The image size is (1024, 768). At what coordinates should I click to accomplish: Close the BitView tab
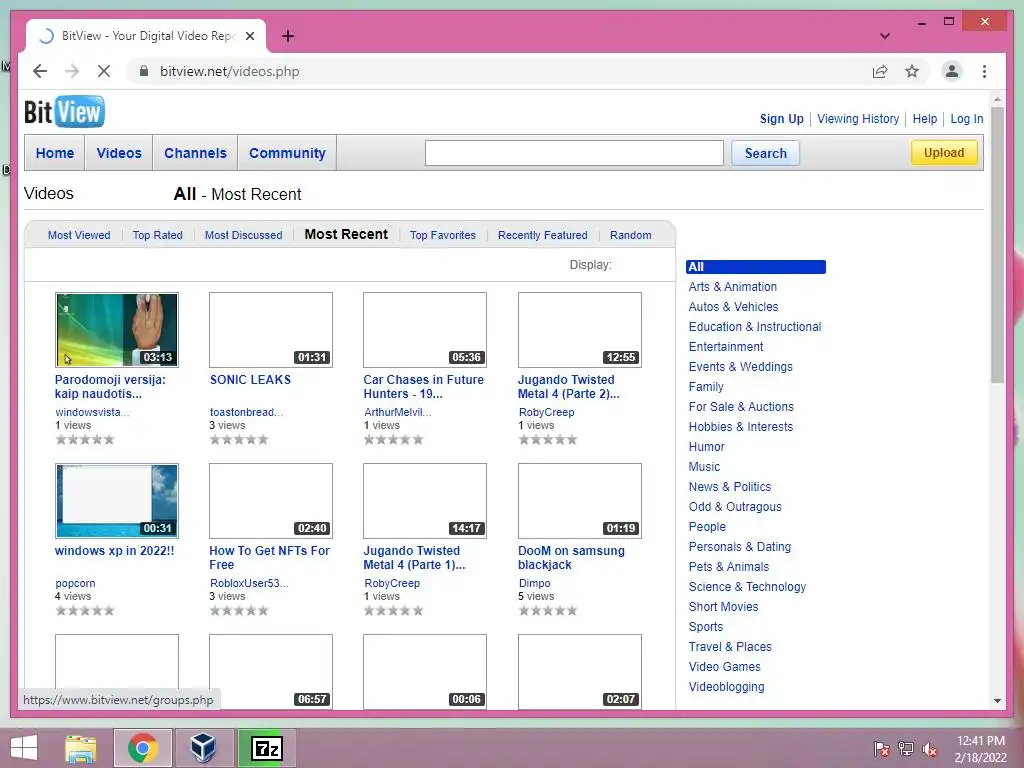click(x=249, y=36)
